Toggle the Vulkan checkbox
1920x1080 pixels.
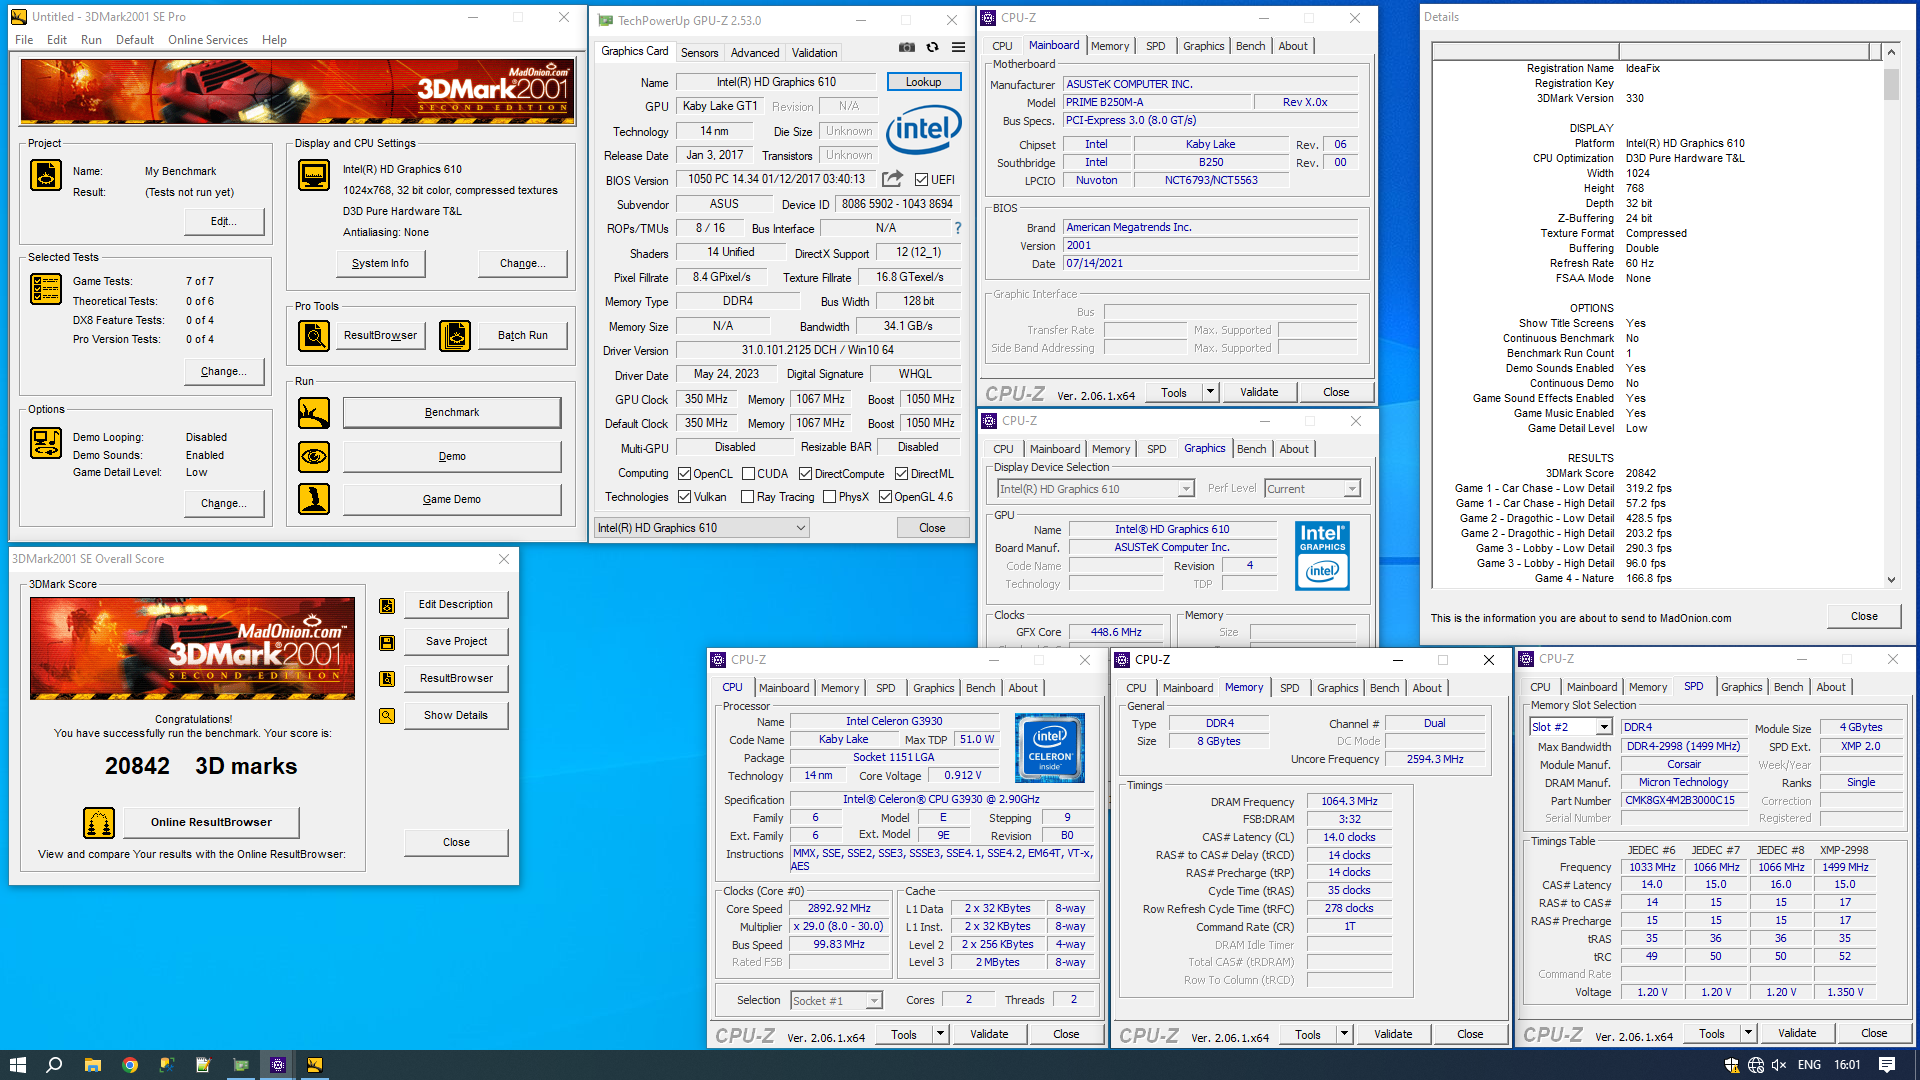tap(684, 497)
